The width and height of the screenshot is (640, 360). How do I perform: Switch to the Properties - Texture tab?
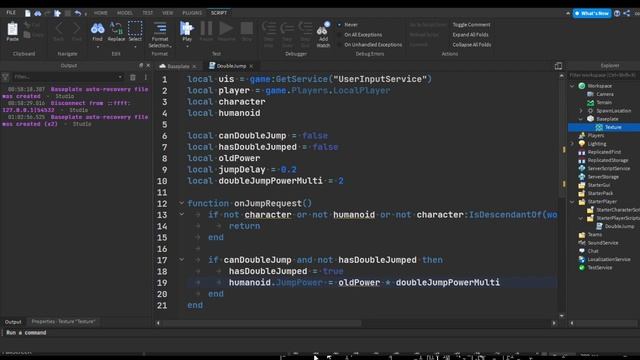tap(63, 322)
